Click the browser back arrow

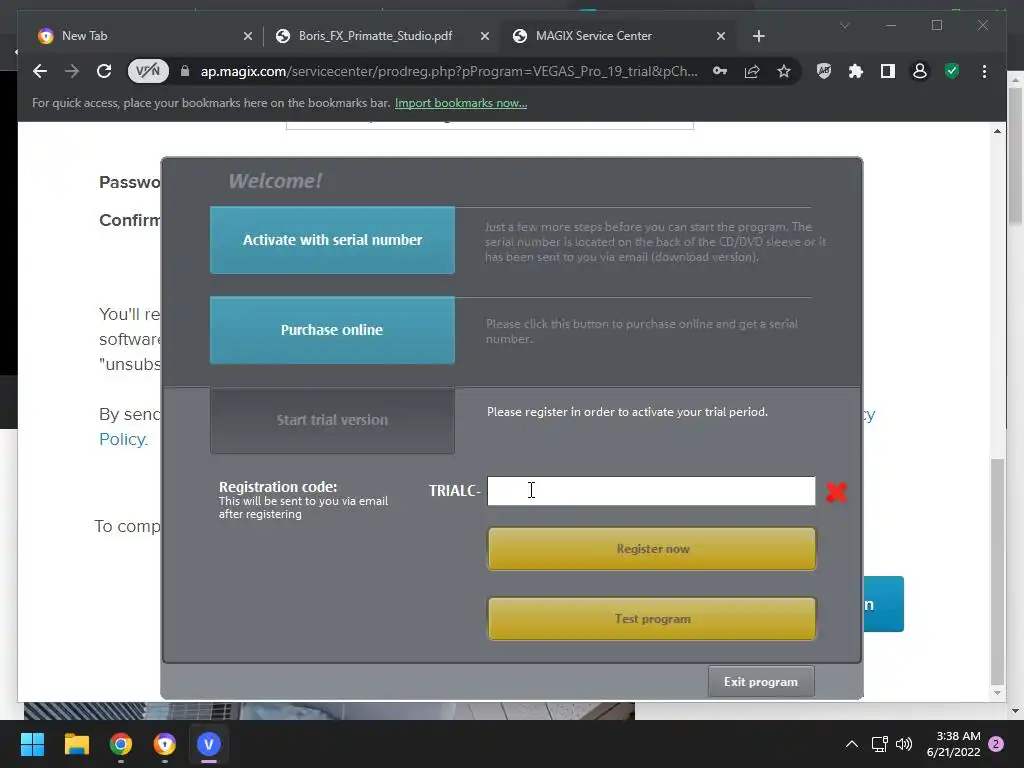point(40,71)
